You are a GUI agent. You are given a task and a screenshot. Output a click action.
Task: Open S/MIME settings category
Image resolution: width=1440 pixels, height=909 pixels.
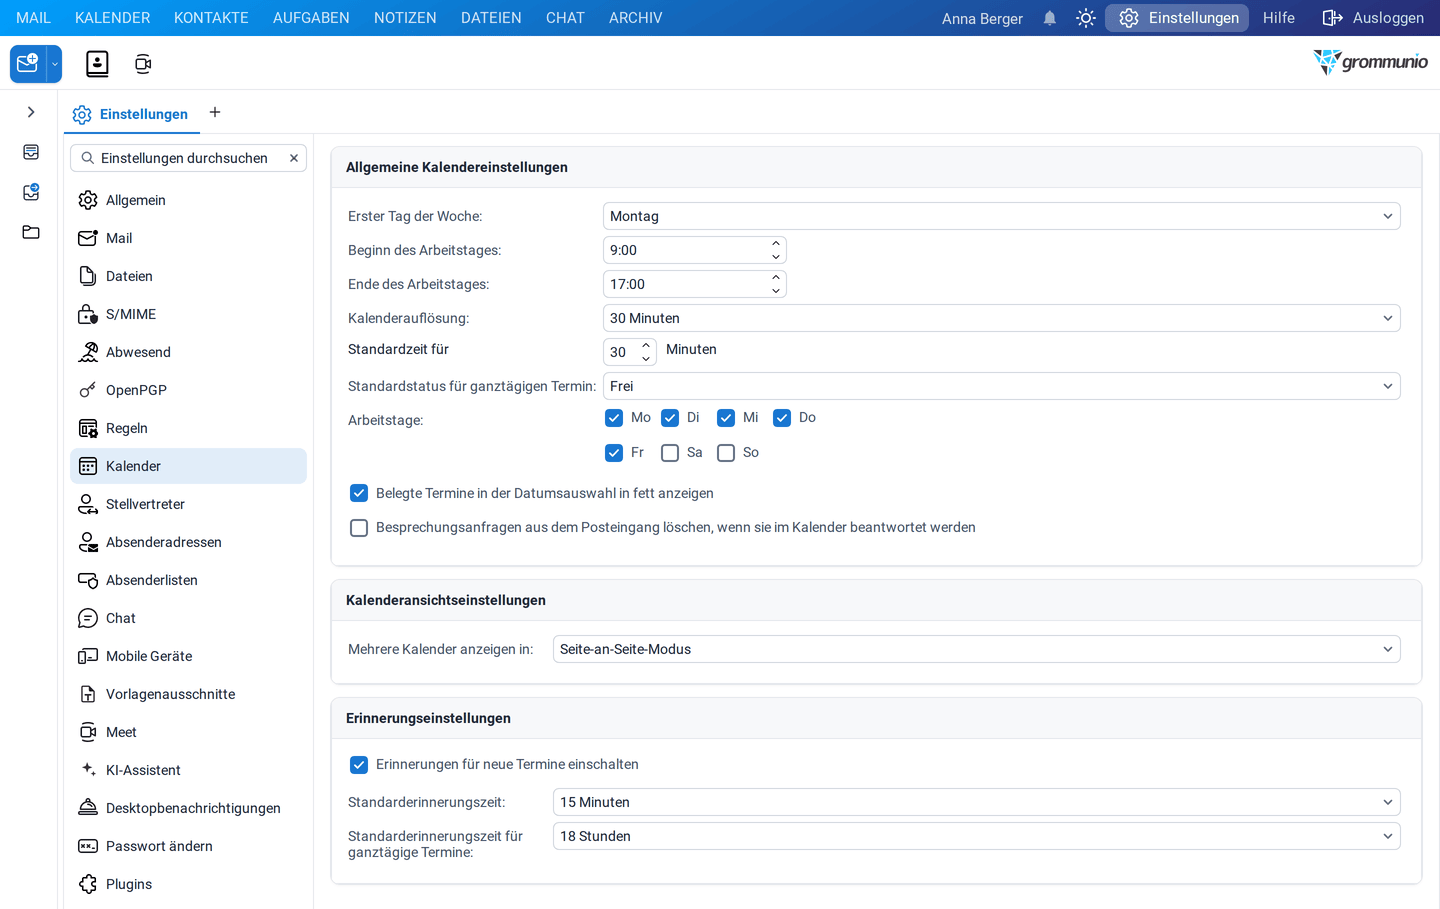click(188, 314)
